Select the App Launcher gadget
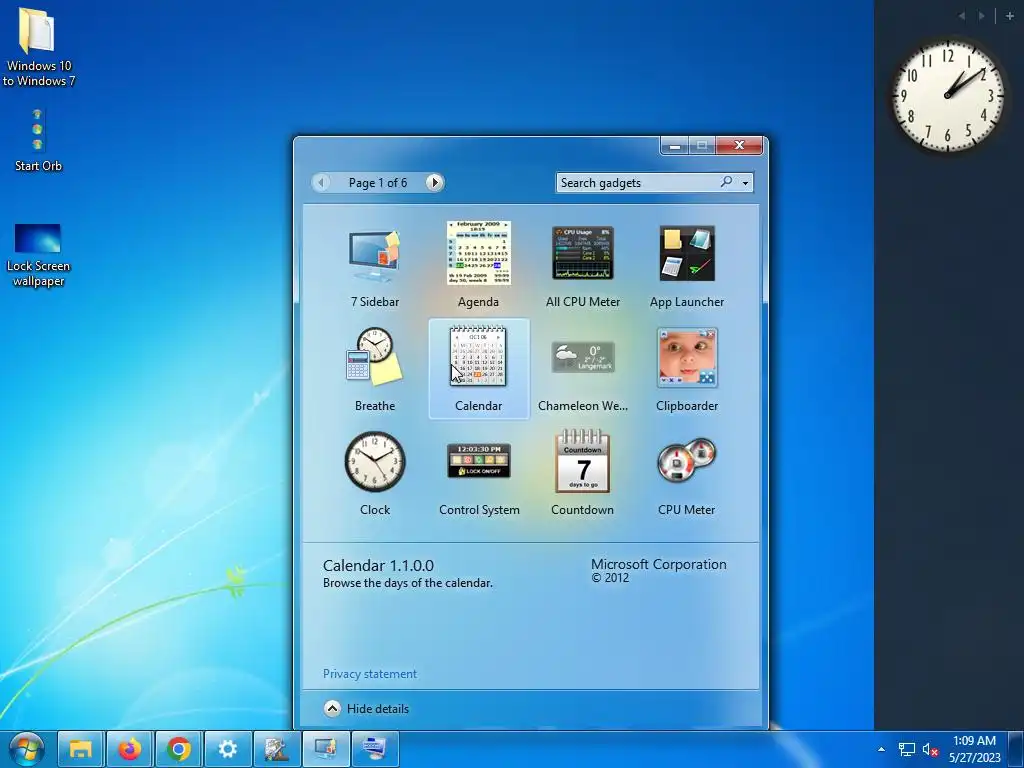Screen dimensions: 1024x768 click(x=686, y=266)
